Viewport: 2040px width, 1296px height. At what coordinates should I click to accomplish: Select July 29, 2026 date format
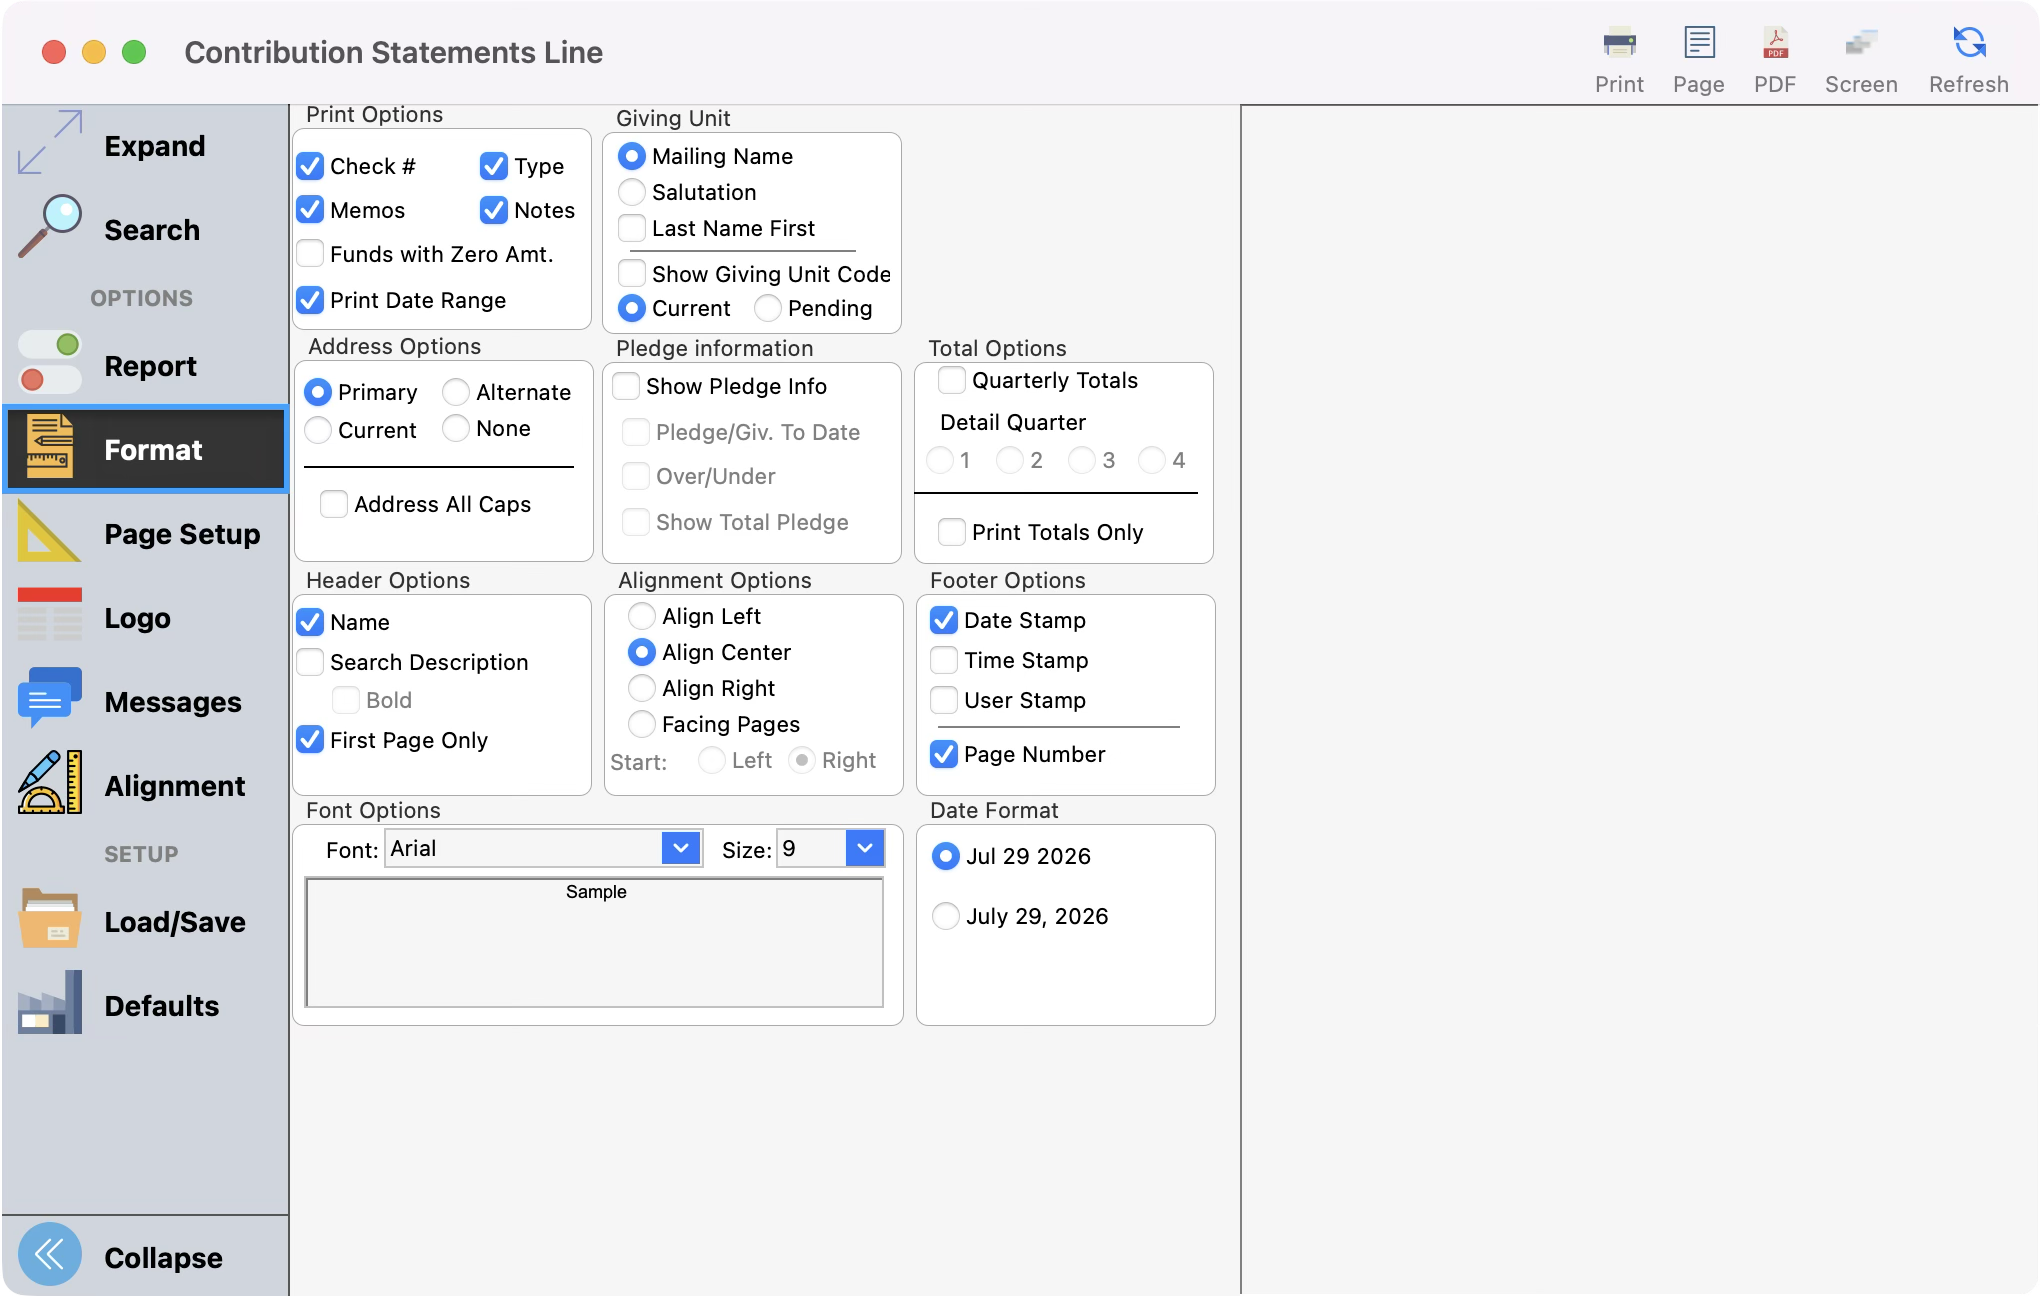[945, 916]
